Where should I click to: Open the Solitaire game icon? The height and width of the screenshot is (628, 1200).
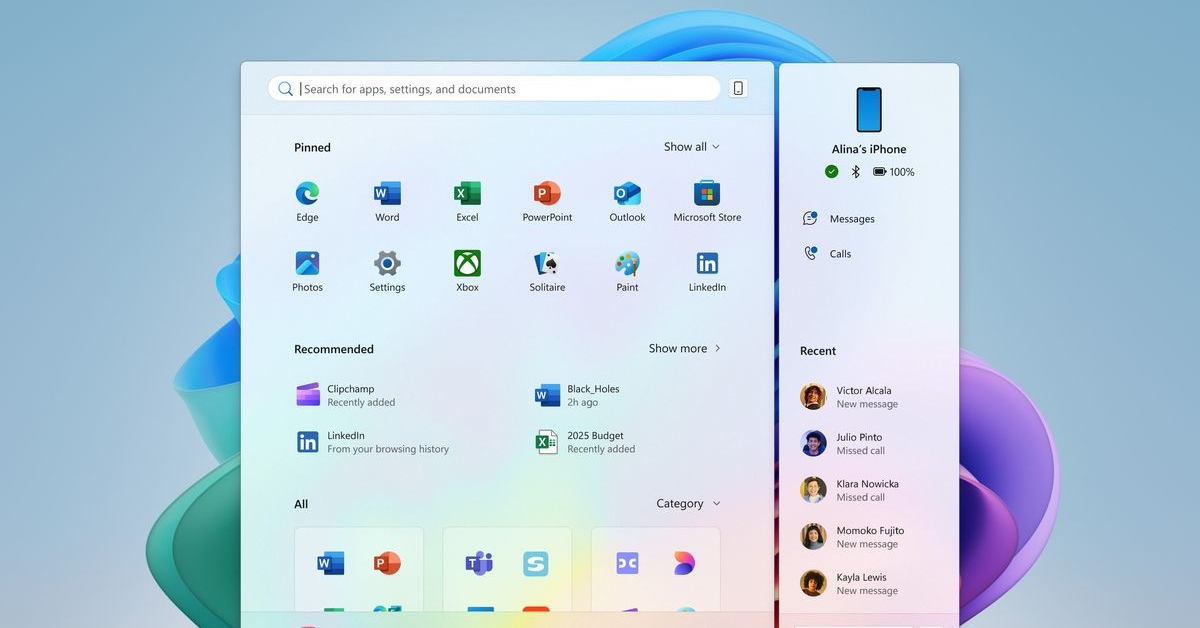[547, 264]
